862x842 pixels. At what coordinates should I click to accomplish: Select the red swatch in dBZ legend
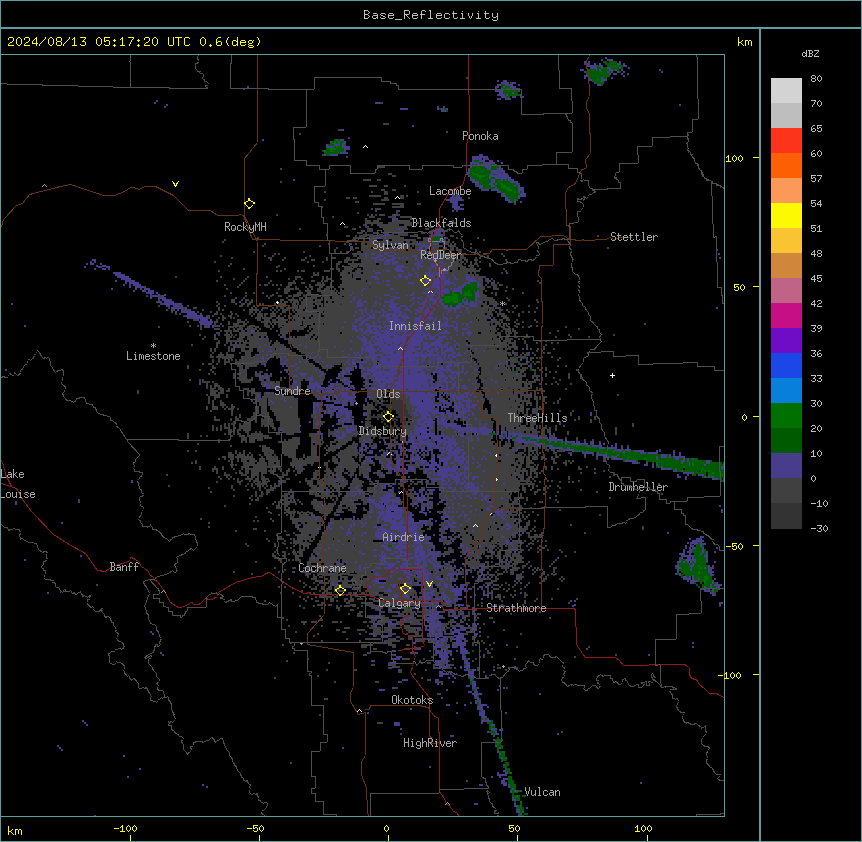point(786,140)
